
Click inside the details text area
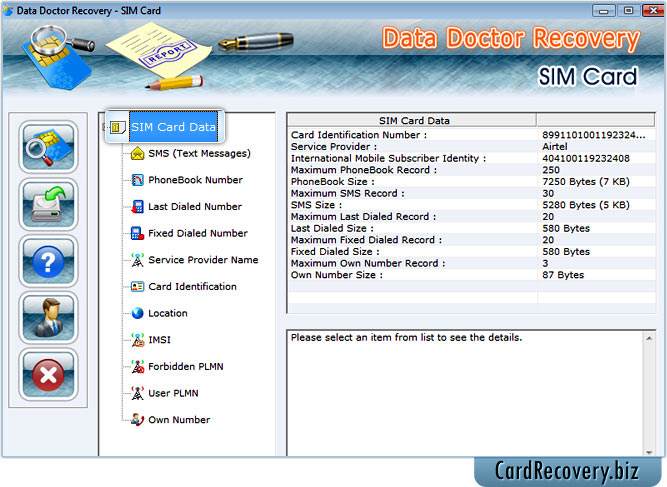[x=466, y=393]
